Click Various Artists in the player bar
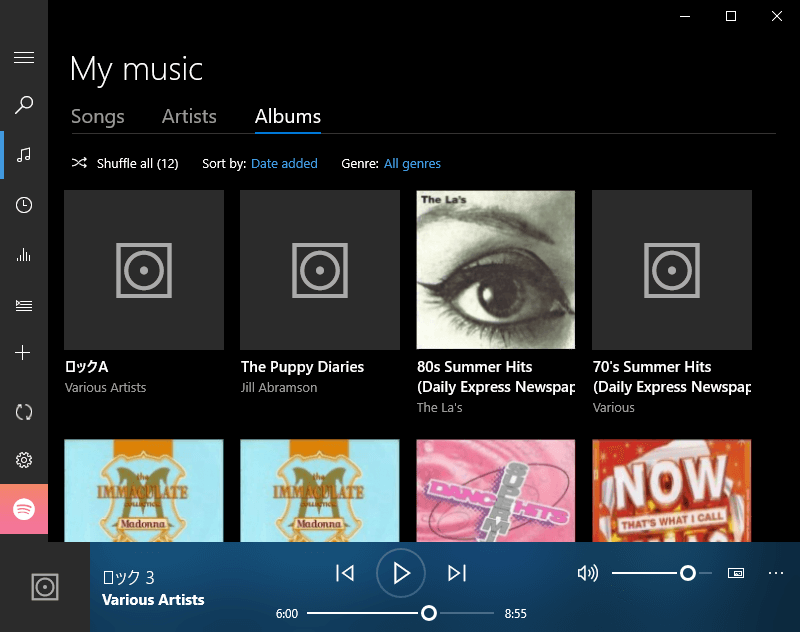 click(153, 600)
